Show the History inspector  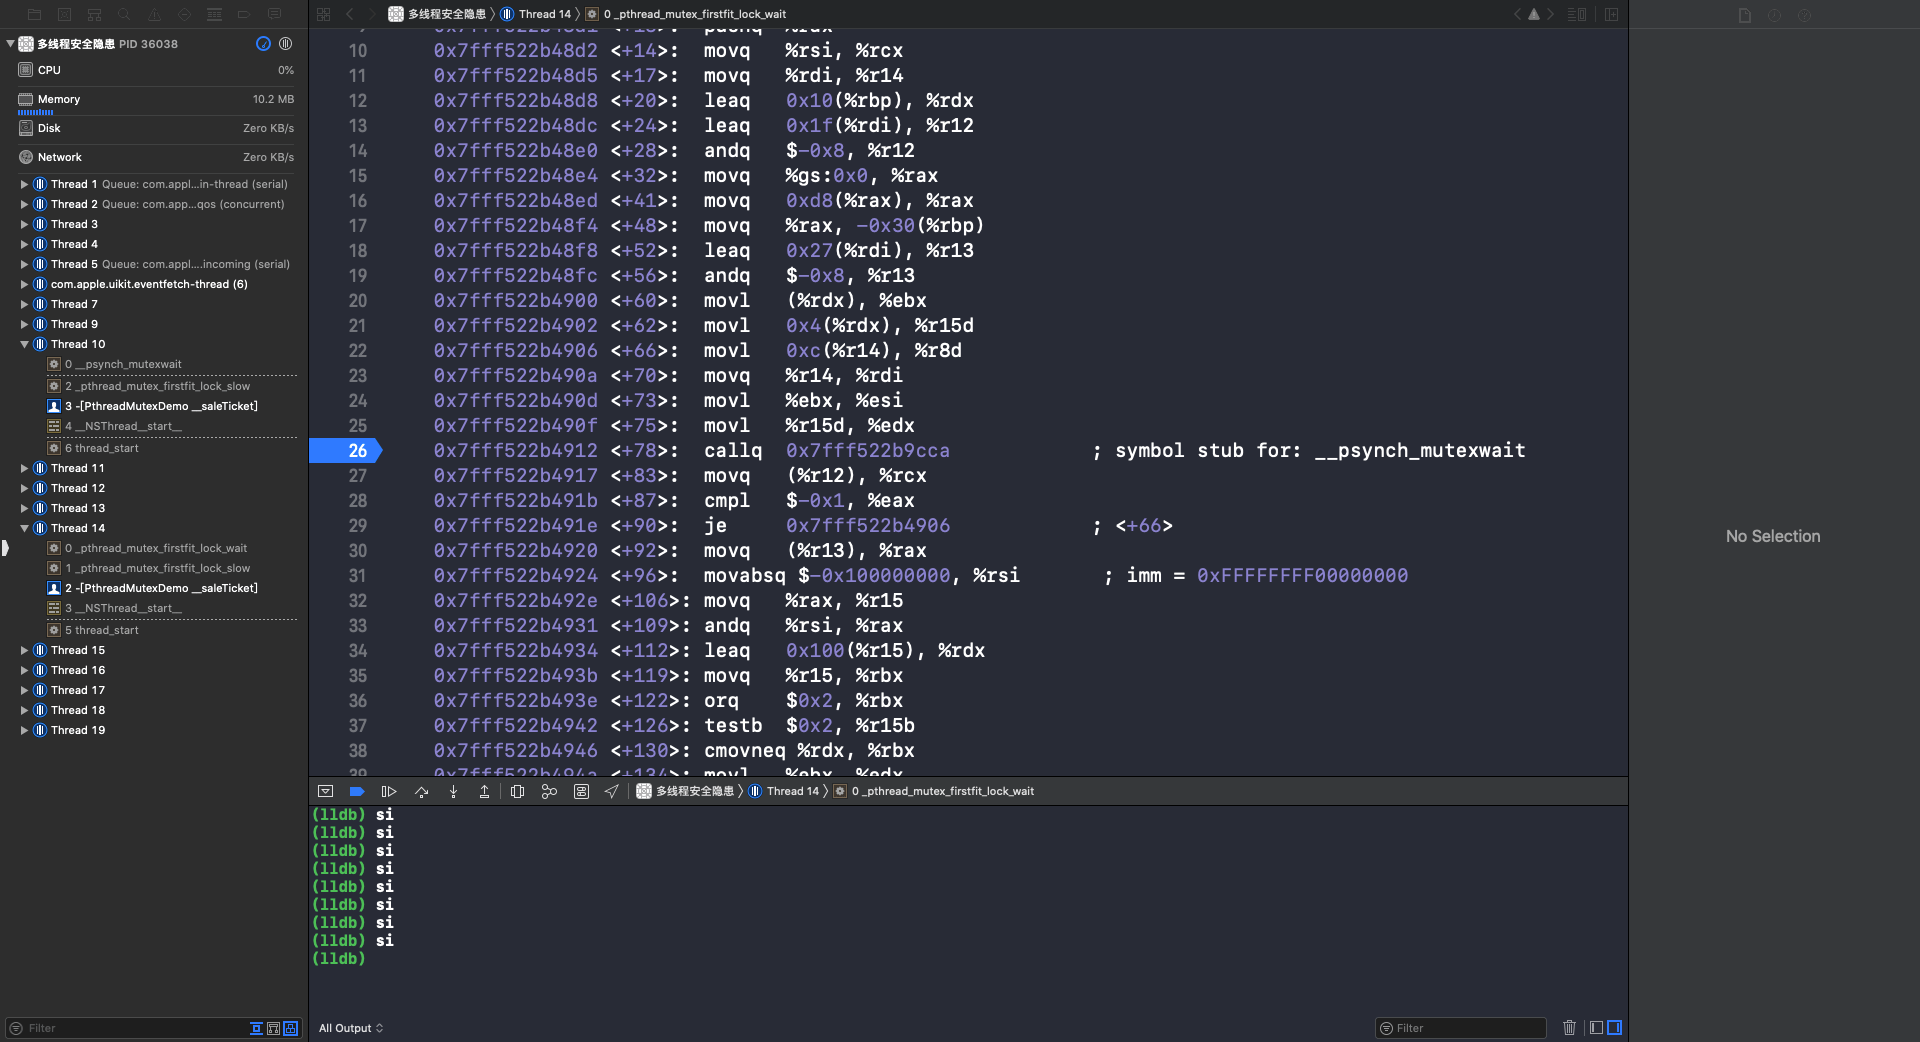click(1775, 15)
